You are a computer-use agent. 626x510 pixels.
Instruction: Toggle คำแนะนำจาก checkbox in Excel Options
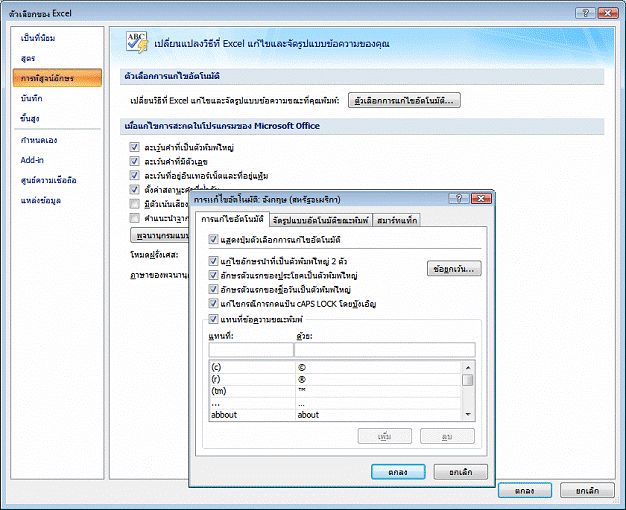pyautogui.click(x=135, y=218)
